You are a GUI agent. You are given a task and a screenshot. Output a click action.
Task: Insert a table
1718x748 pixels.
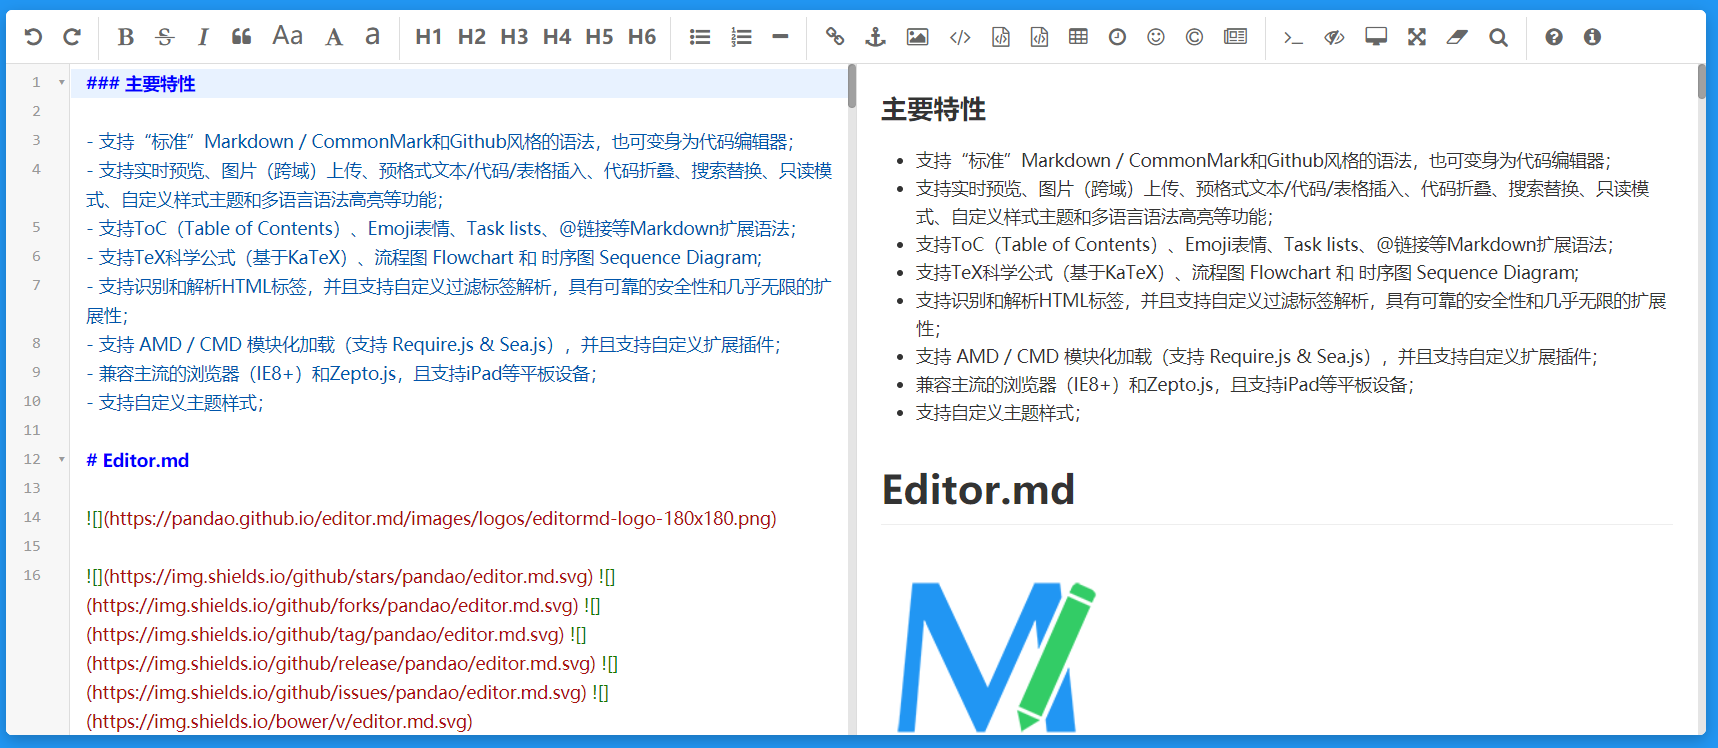(x=1078, y=37)
